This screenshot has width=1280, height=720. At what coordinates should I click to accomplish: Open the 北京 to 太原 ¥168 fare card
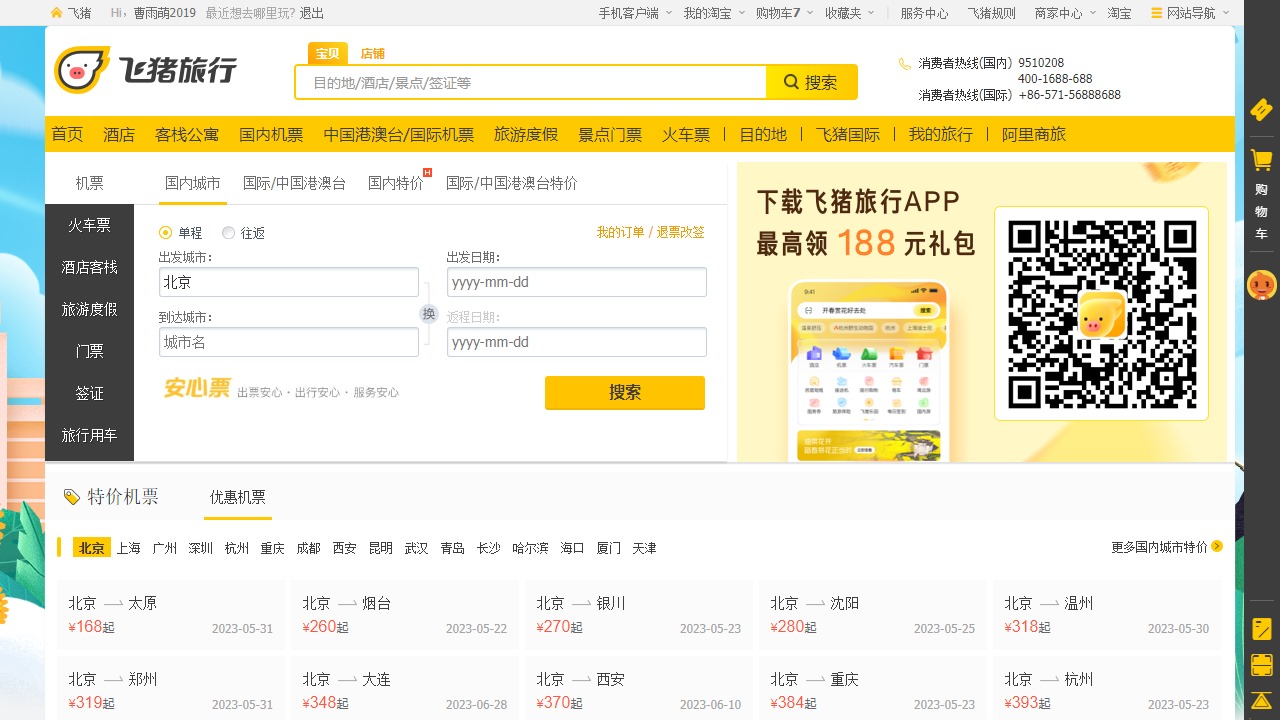171,615
